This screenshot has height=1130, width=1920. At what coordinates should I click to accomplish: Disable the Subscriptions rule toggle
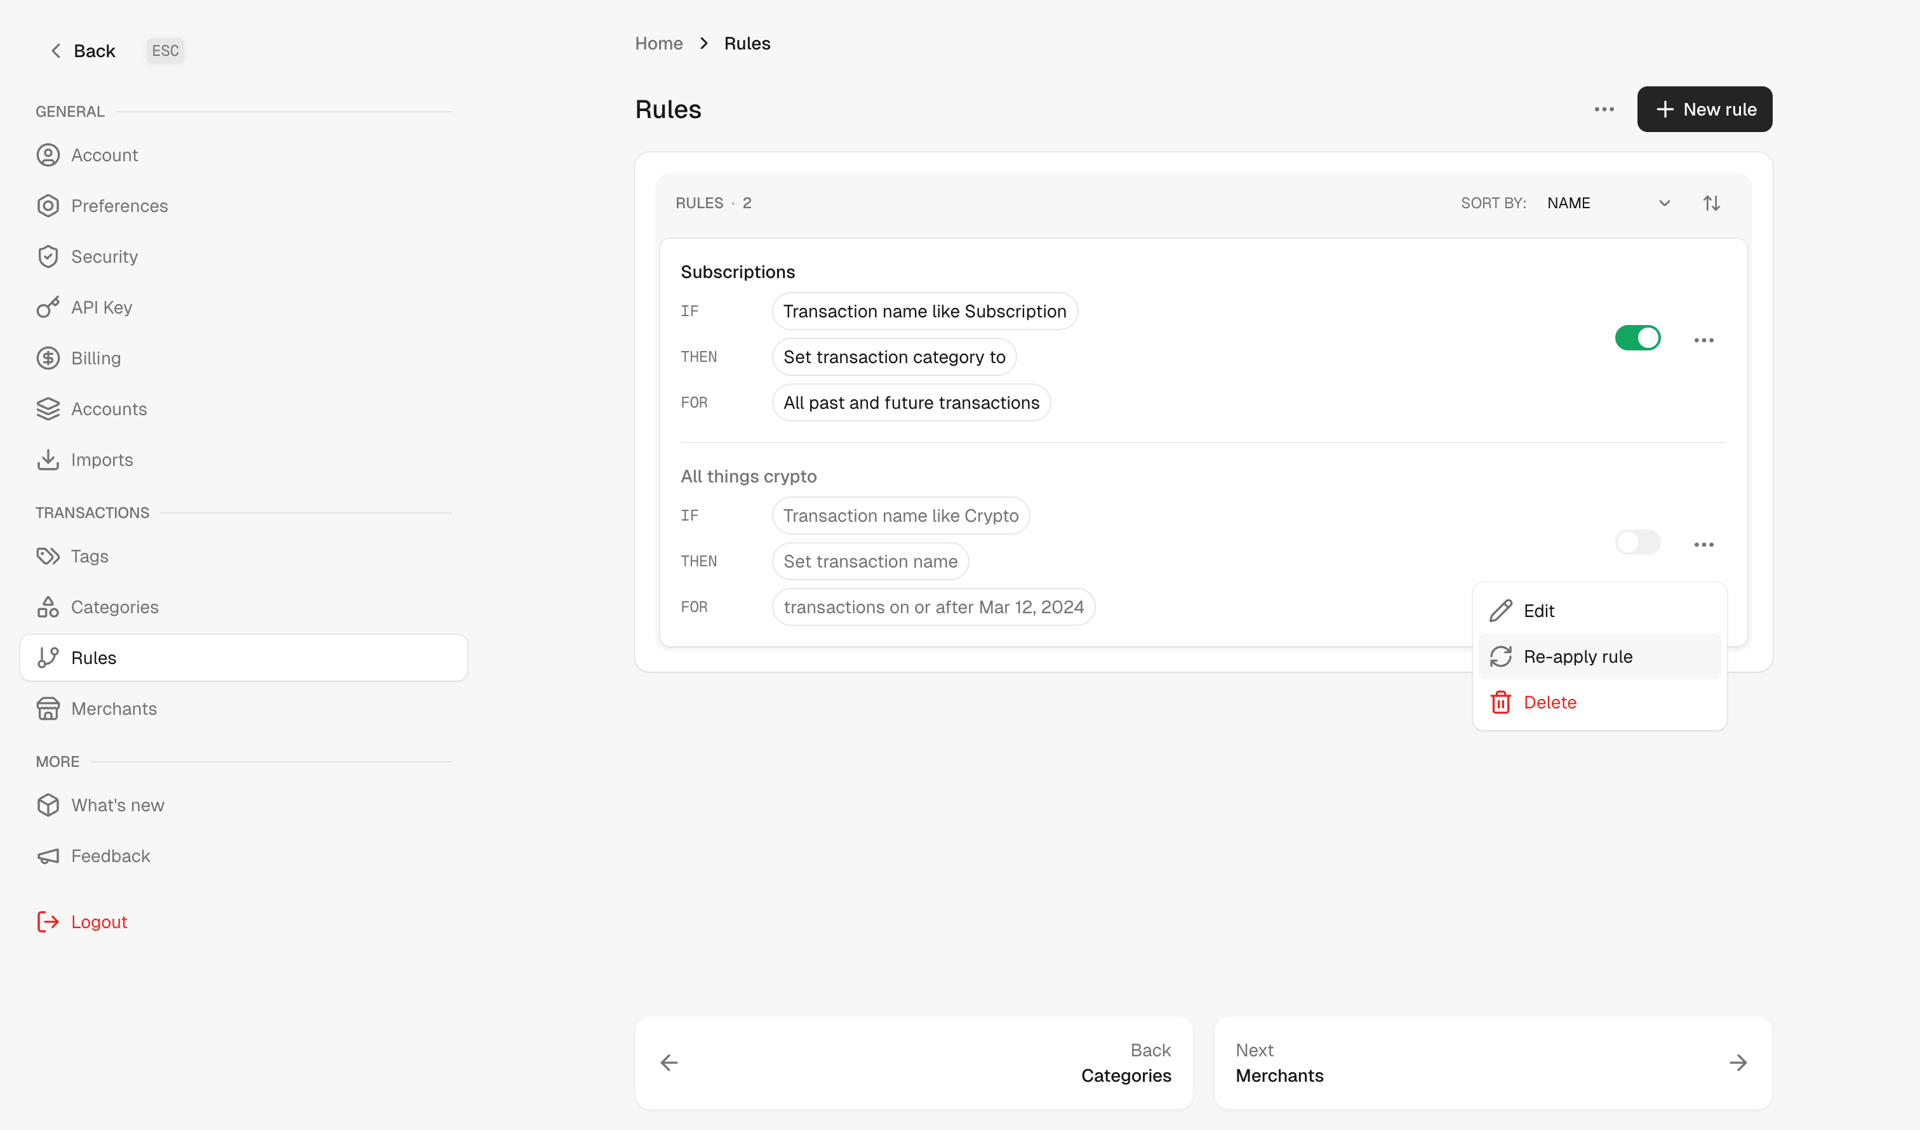tap(1637, 338)
